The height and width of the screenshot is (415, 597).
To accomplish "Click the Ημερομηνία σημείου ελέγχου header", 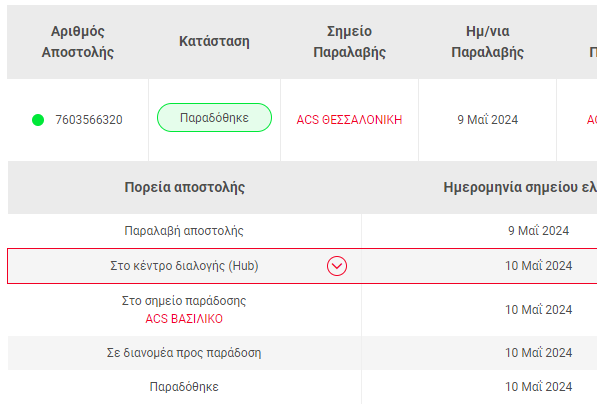I will click(520, 187).
